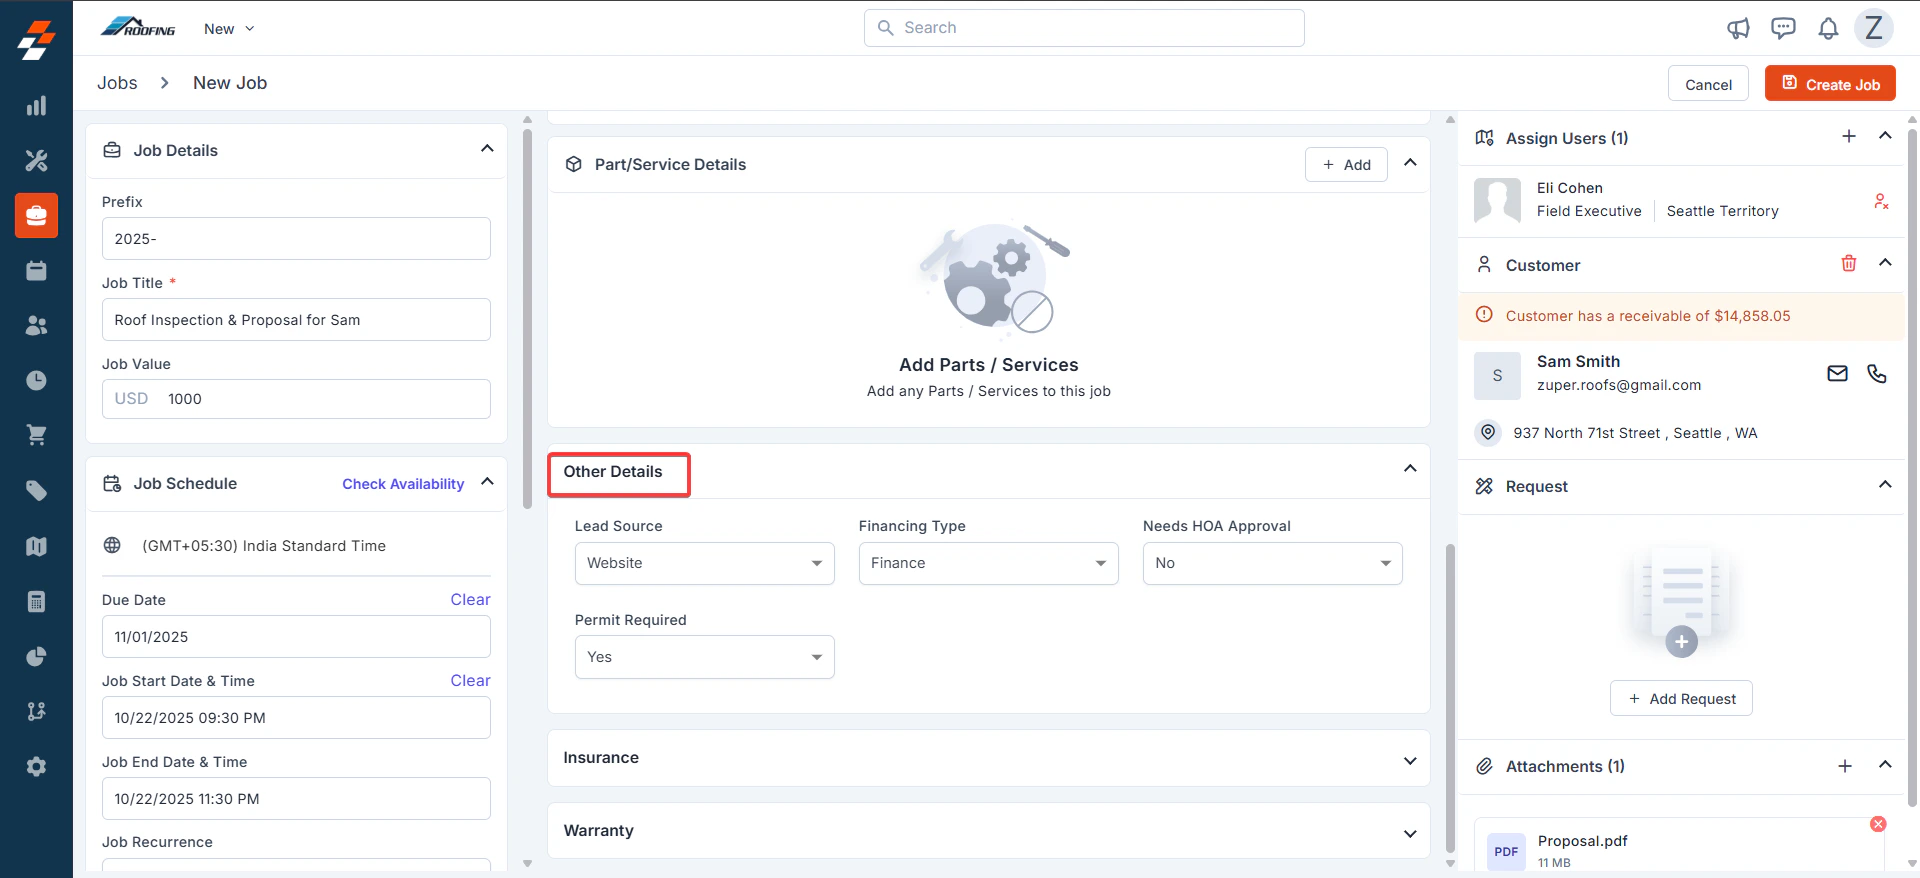Click the left panel vertical scrollbar

click(x=527, y=319)
